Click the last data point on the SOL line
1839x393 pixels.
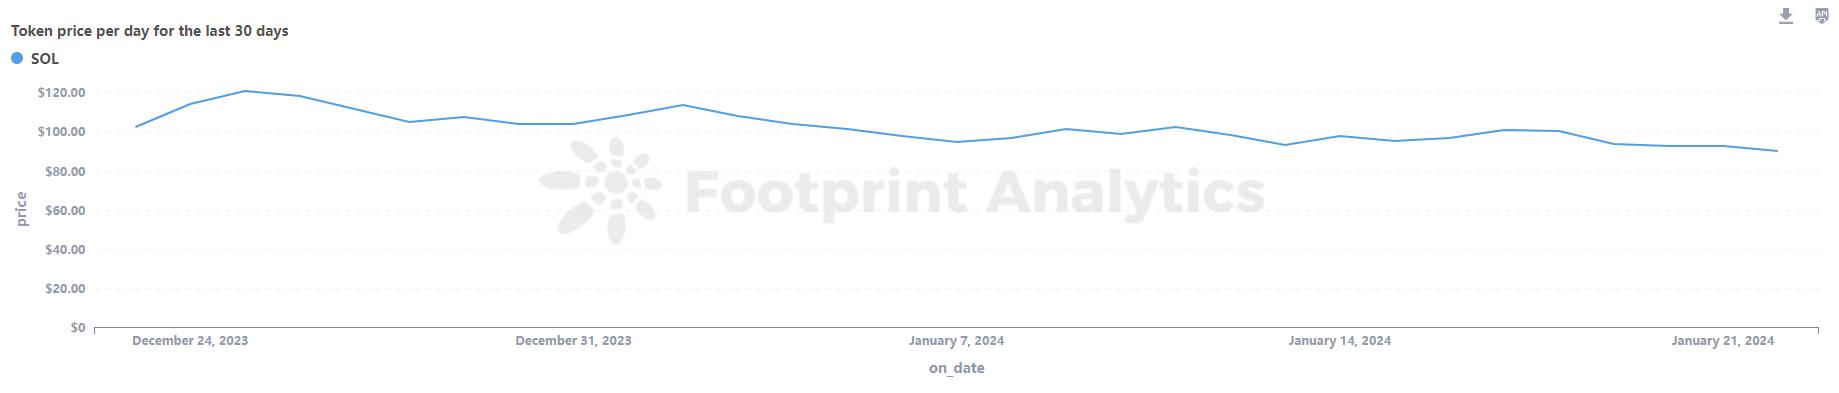click(x=1777, y=151)
